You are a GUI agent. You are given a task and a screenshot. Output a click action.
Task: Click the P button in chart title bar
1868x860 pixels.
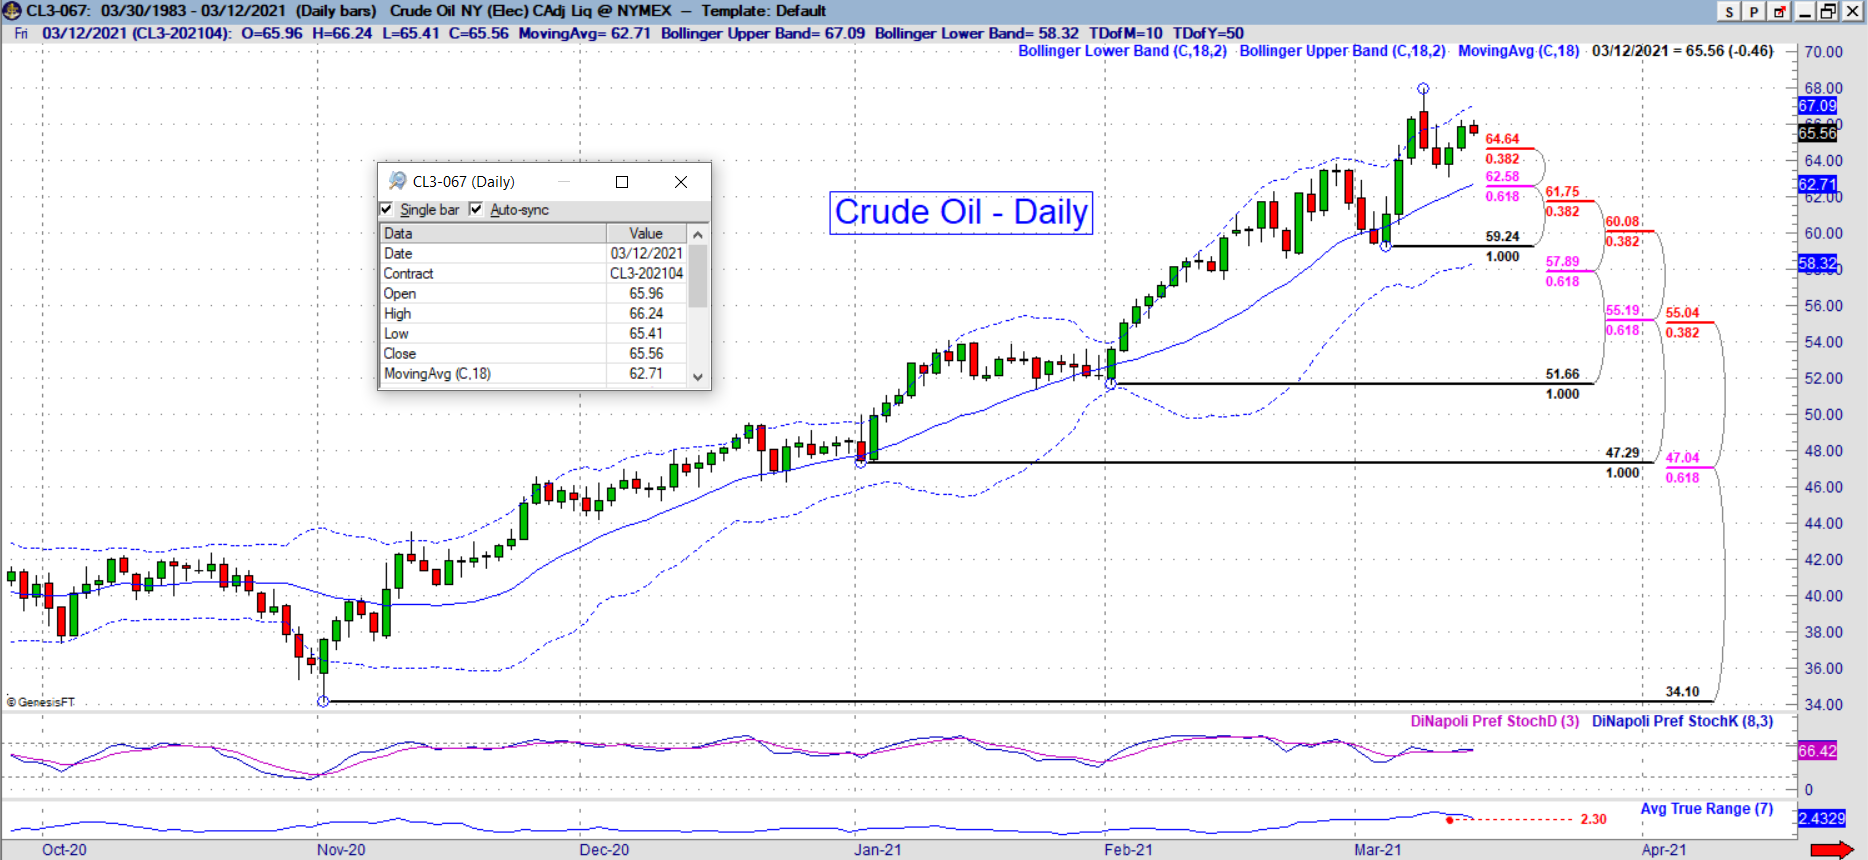tap(1754, 11)
